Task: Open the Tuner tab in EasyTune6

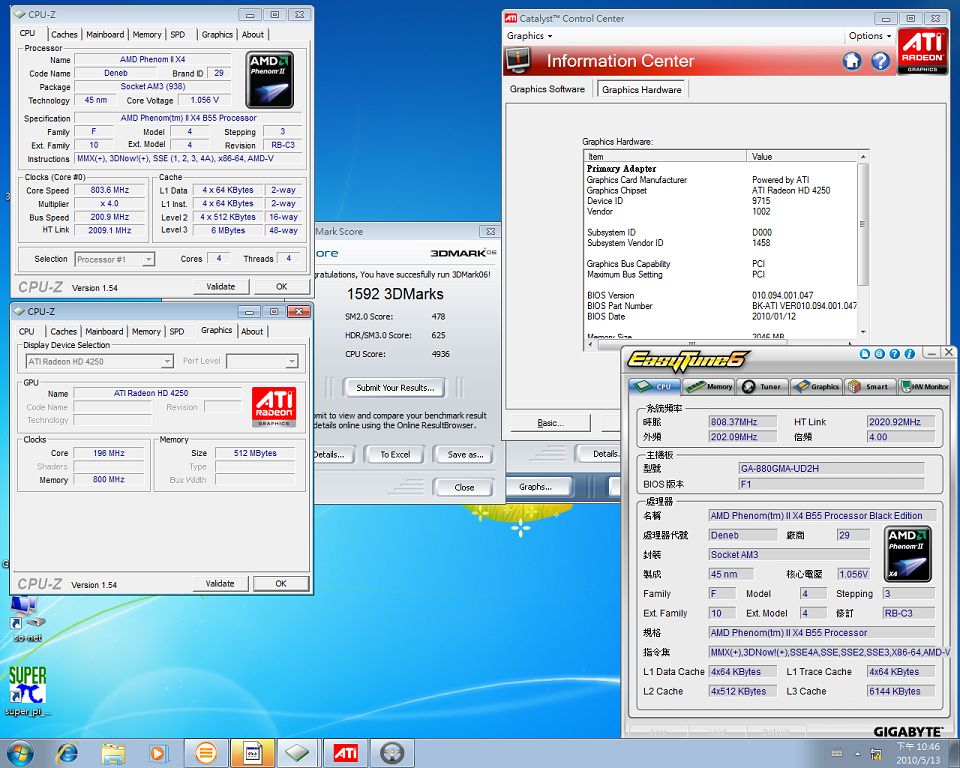Action: click(762, 386)
